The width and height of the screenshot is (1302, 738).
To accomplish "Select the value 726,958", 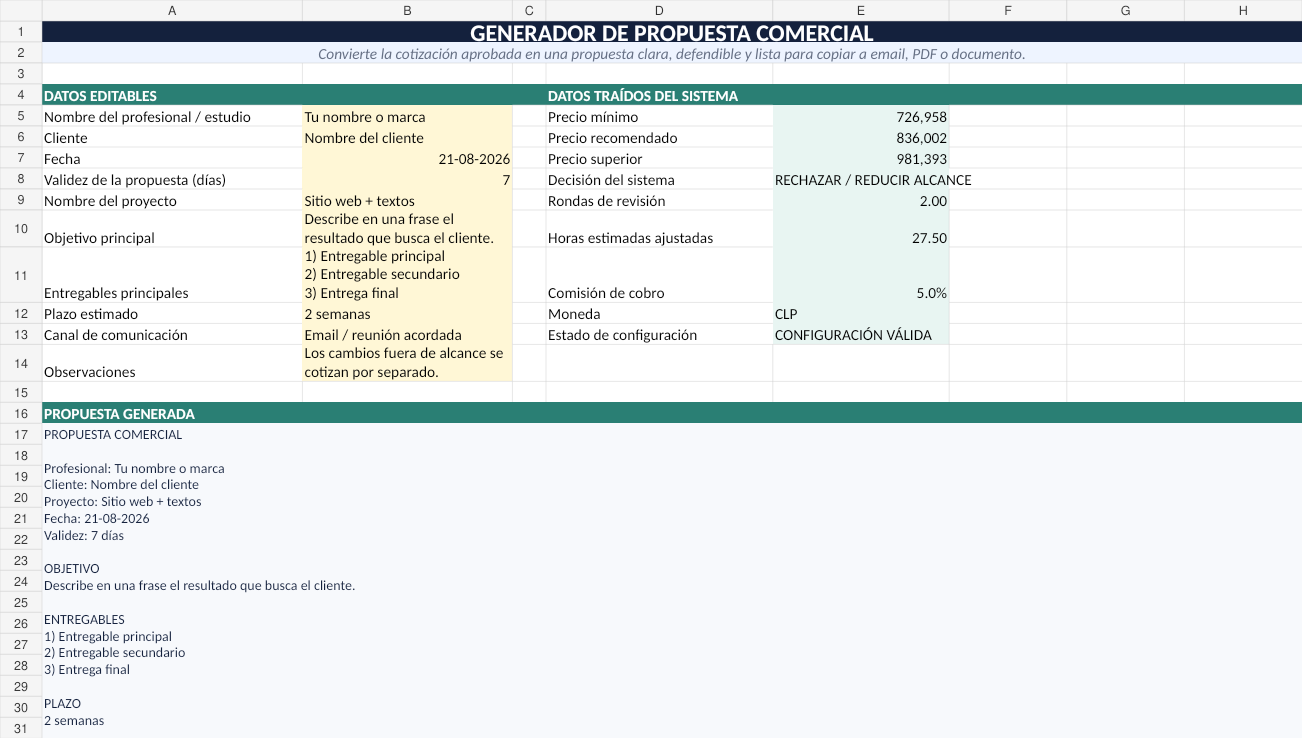I will point(861,117).
